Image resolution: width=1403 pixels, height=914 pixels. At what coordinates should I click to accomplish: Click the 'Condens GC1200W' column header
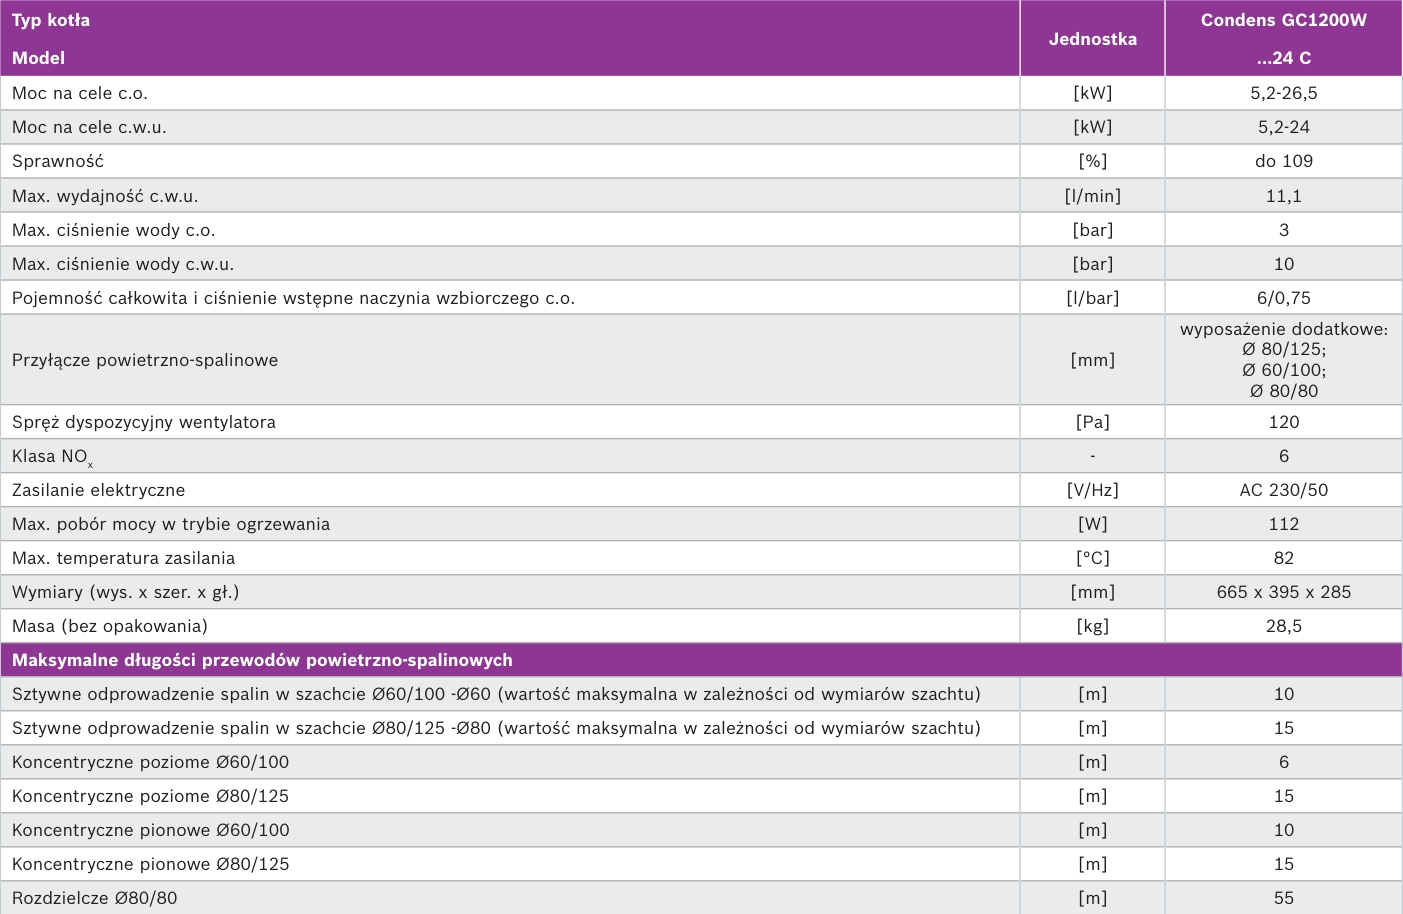1284,20
